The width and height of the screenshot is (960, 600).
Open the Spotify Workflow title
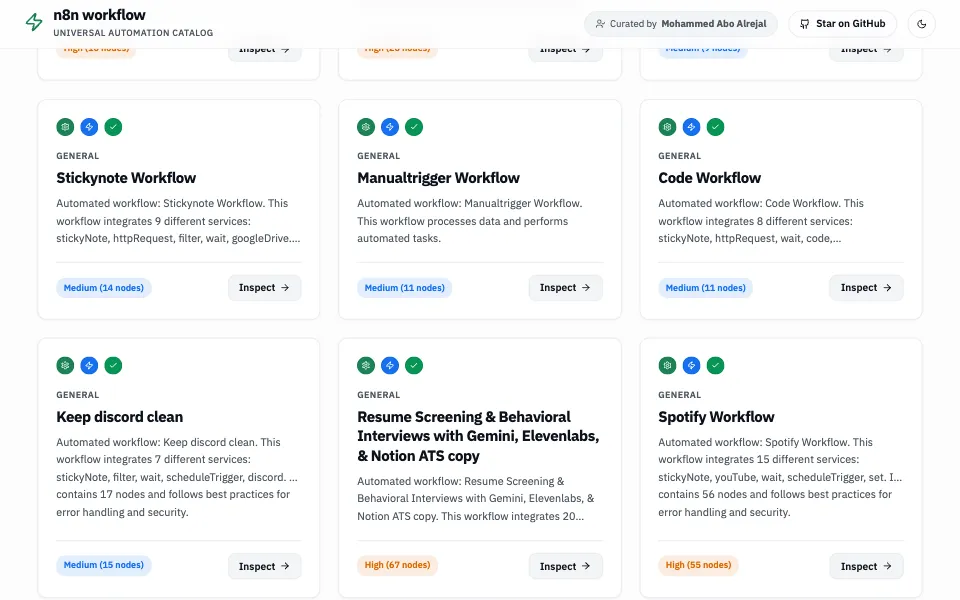click(716, 417)
